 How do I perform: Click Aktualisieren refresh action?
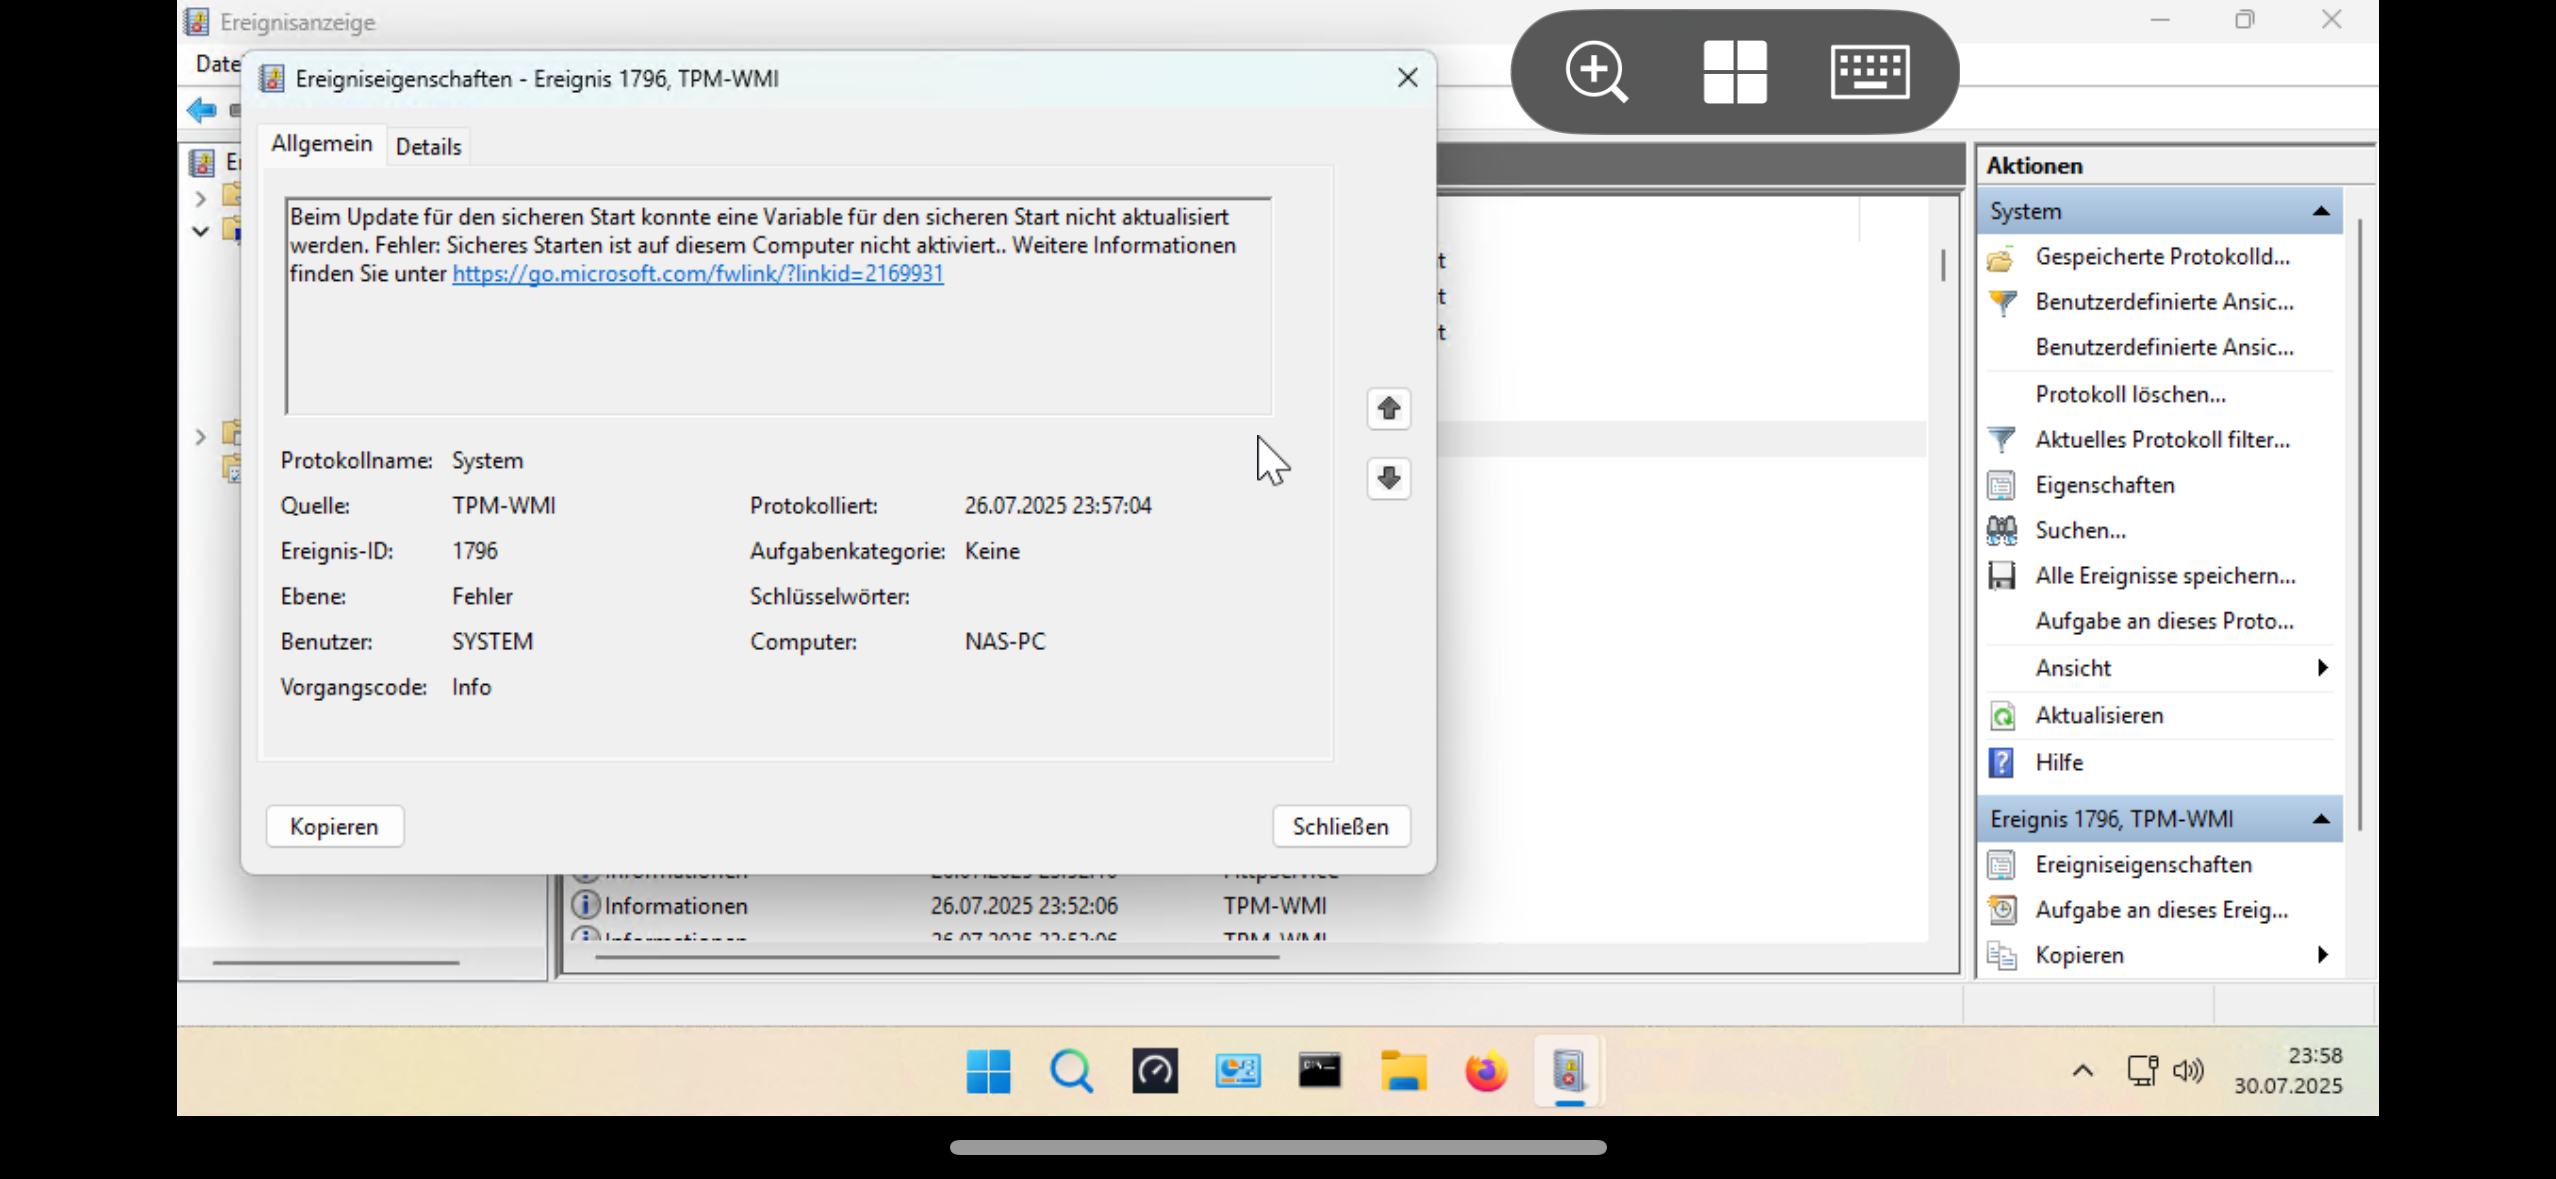(x=2098, y=715)
